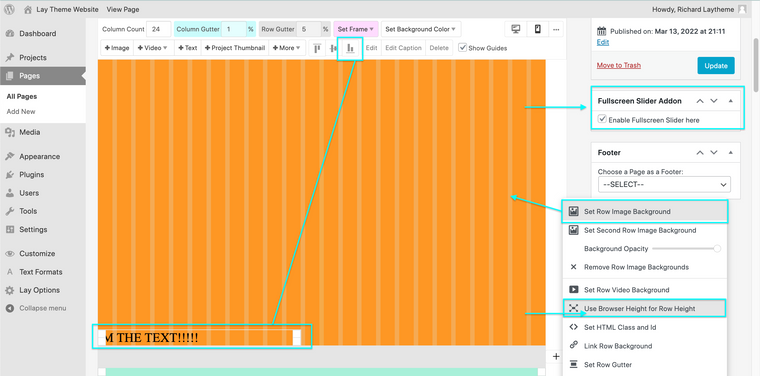The image size is (760, 376).
Task: Click the Collapse menu arrow icon
Action: pyautogui.click(x=10, y=308)
